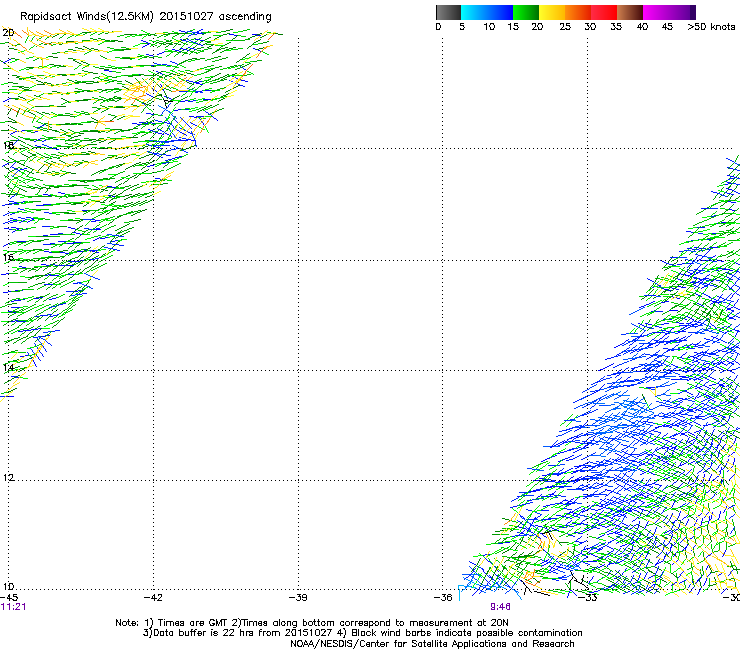Click the longitude label "-33" on the bottom axis

click(588, 598)
